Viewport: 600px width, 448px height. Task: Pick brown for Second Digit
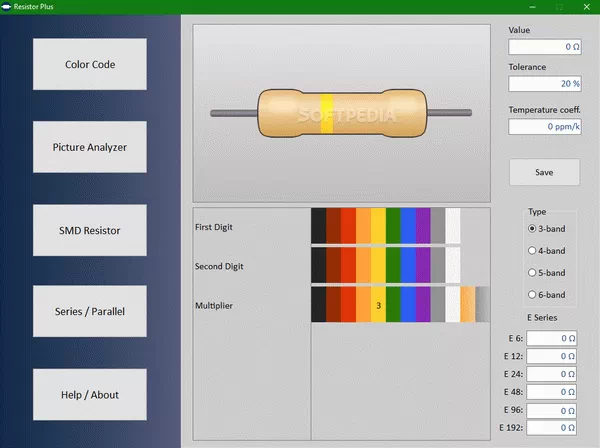pos(333,265)
